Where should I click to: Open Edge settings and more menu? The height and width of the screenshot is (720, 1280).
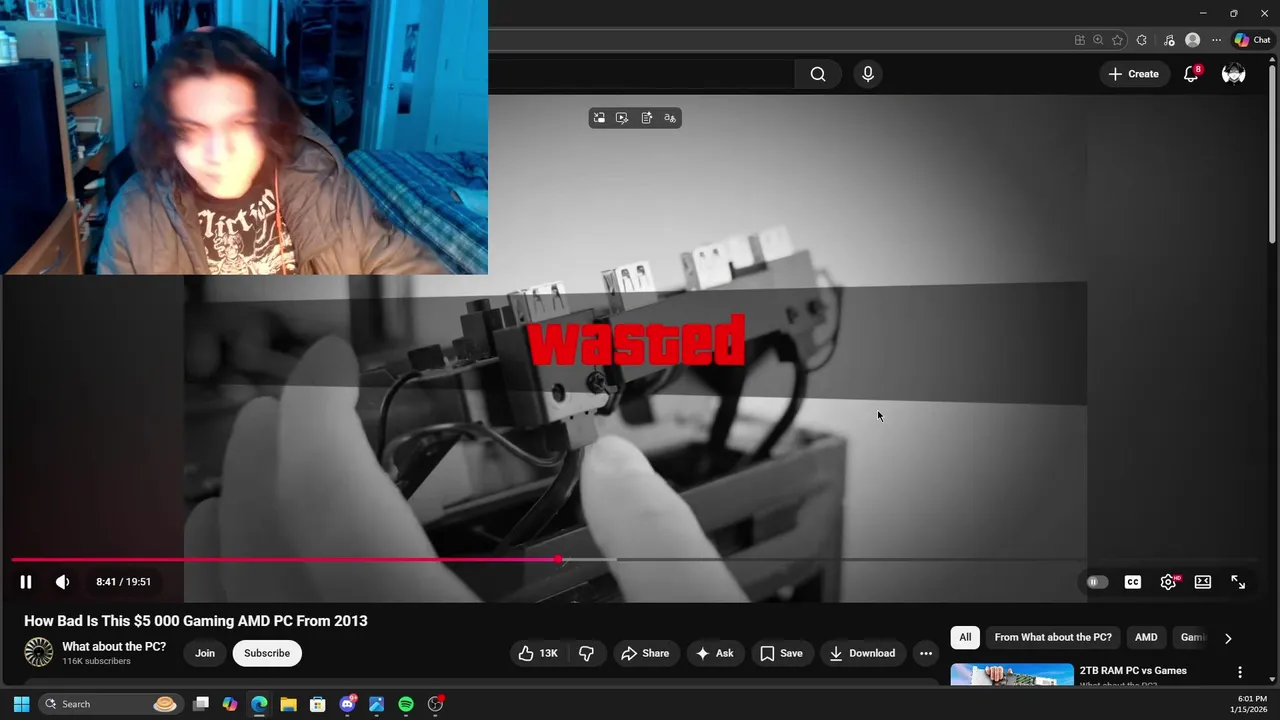[x=1216, y=40]
